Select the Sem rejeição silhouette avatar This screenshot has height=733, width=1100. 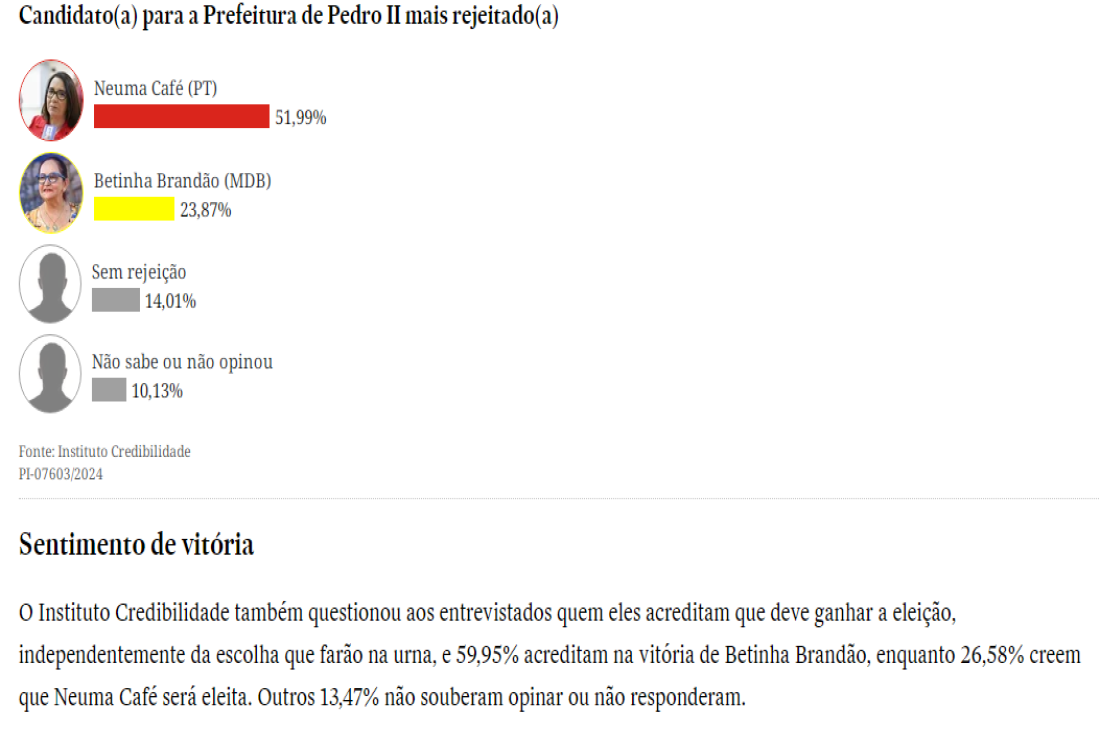(50, 284)
